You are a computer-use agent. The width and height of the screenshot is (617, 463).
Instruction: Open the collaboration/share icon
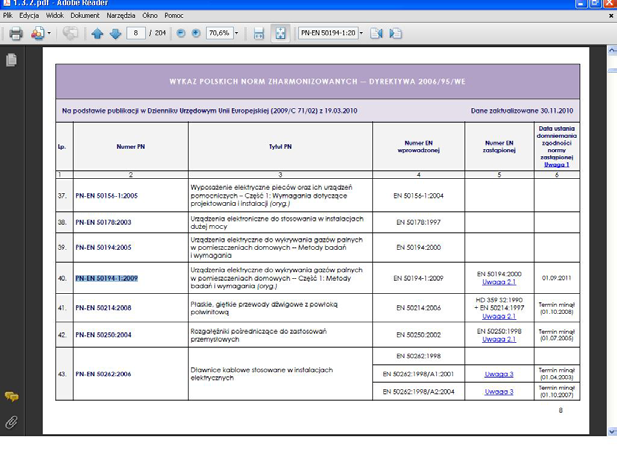(x=37, y=33)
